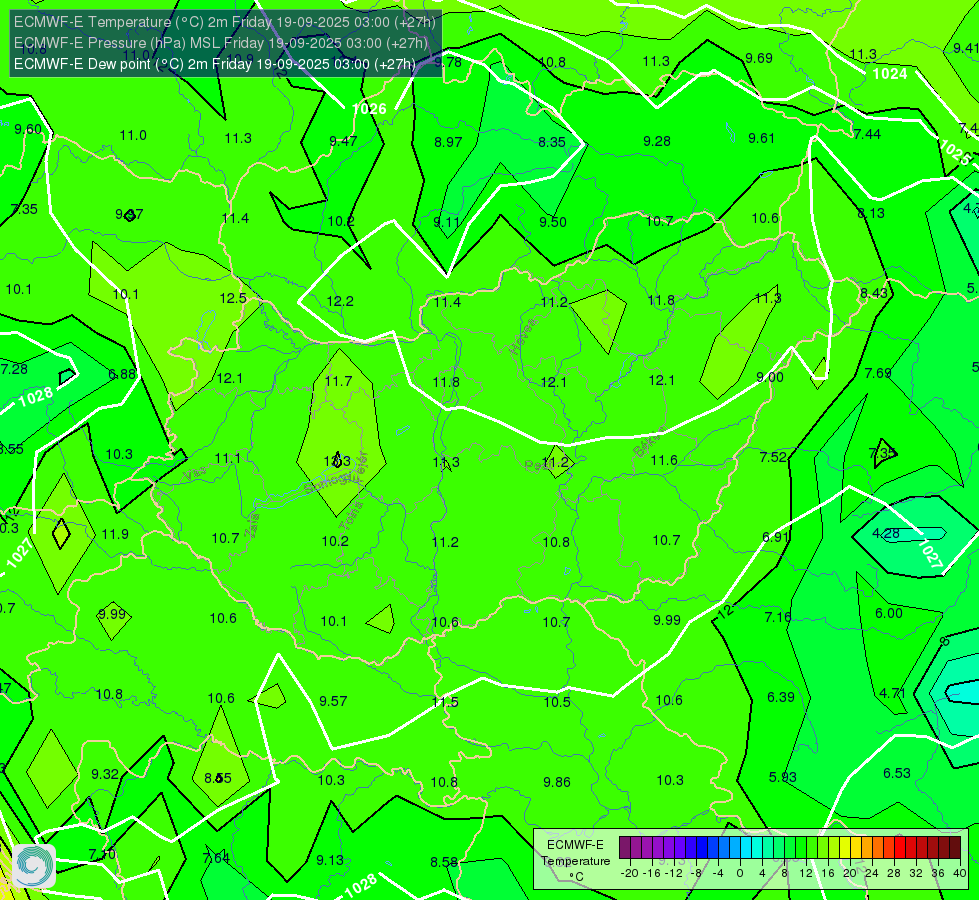This screenshot has height=900, width=979.
Task: Click the 9.11 temperature value
Action: pyautogui.click(x=447, y=222)
